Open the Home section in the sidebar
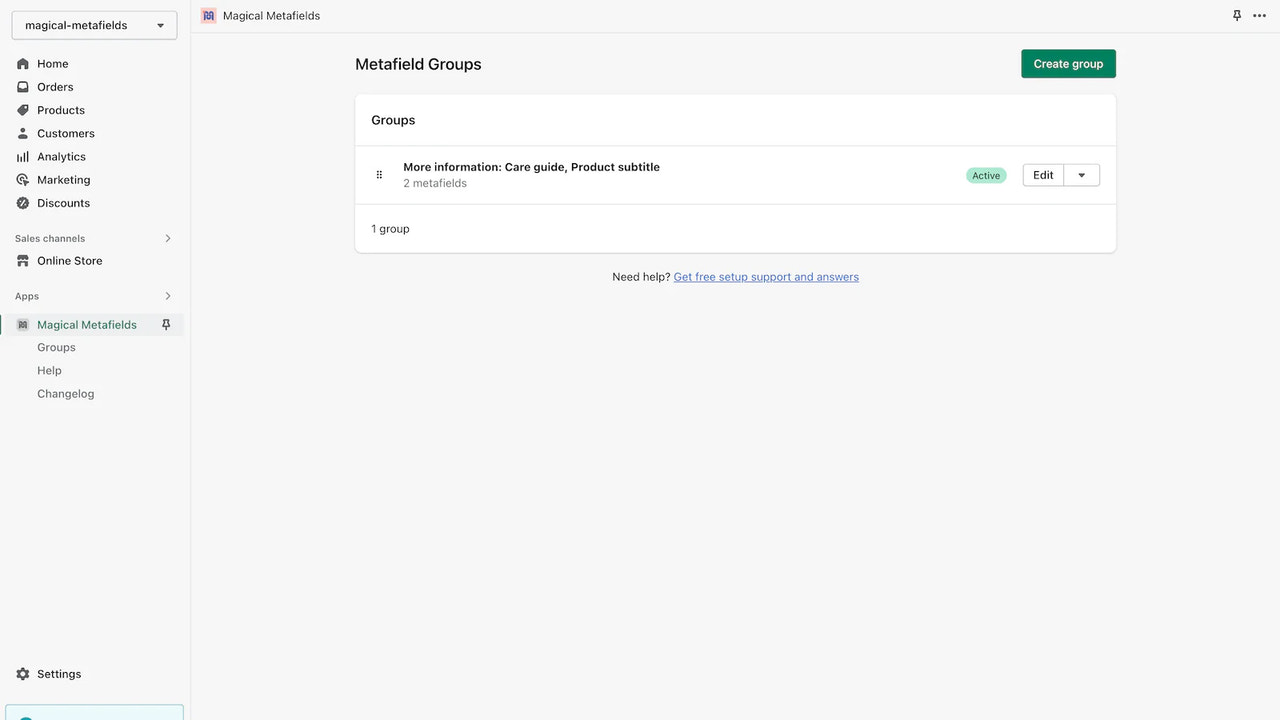1280x720 pixels. tap(52, 63)
